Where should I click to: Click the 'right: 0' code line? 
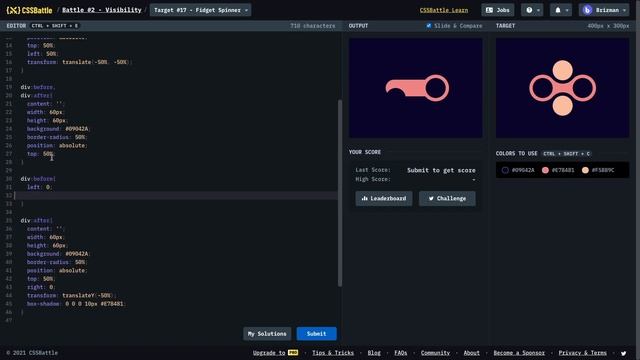(x=41, y=287)
